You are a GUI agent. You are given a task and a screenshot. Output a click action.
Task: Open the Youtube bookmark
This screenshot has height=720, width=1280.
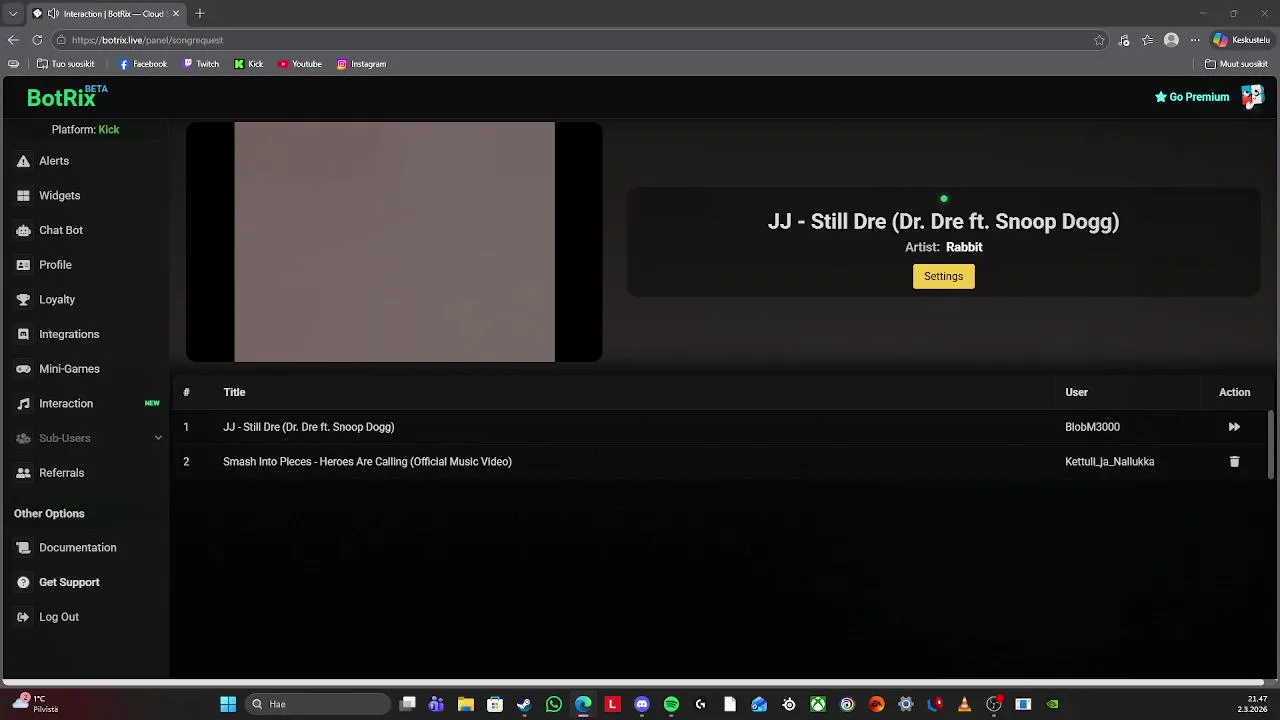300,64
